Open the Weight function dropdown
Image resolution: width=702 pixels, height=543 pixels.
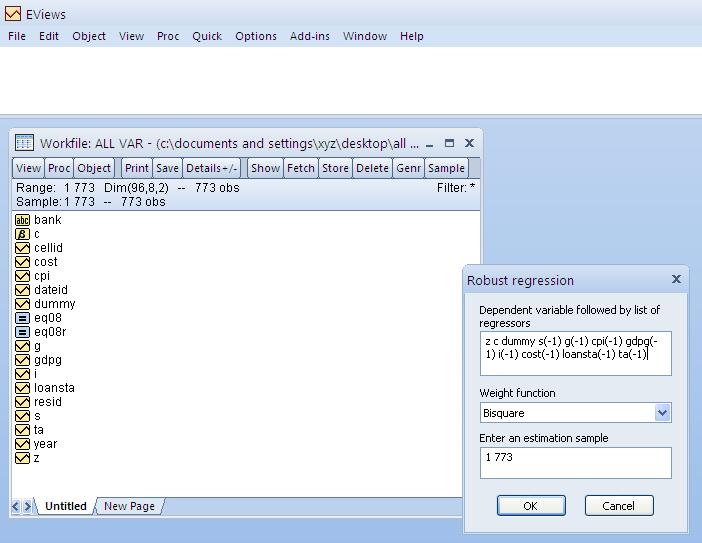tap(662, 412)
